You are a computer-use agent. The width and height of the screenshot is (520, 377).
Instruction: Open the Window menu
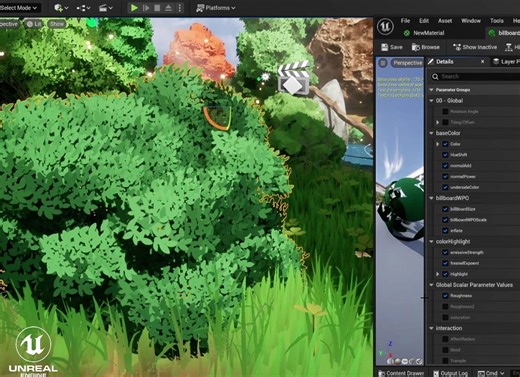click(471, 21)
